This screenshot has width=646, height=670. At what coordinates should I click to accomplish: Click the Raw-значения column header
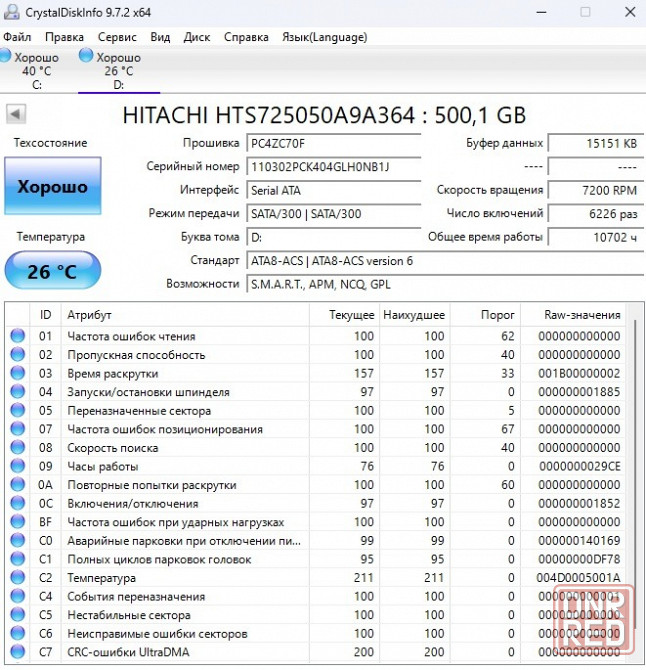(583, 315)
